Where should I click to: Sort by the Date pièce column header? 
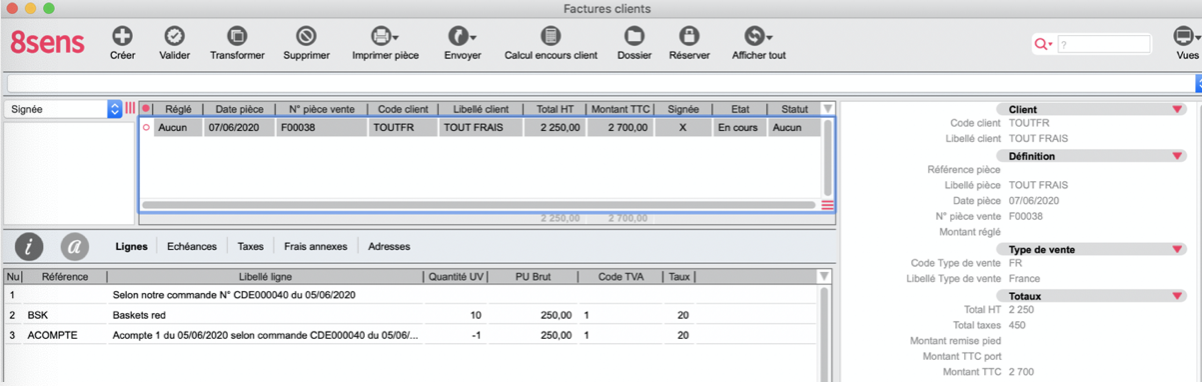[239, 109]
